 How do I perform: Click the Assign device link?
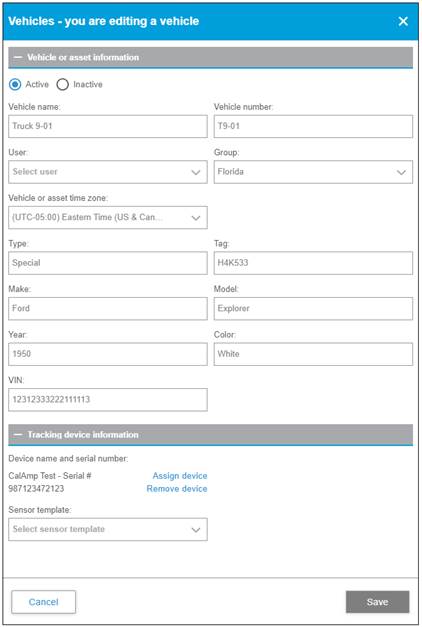[180, 476]
